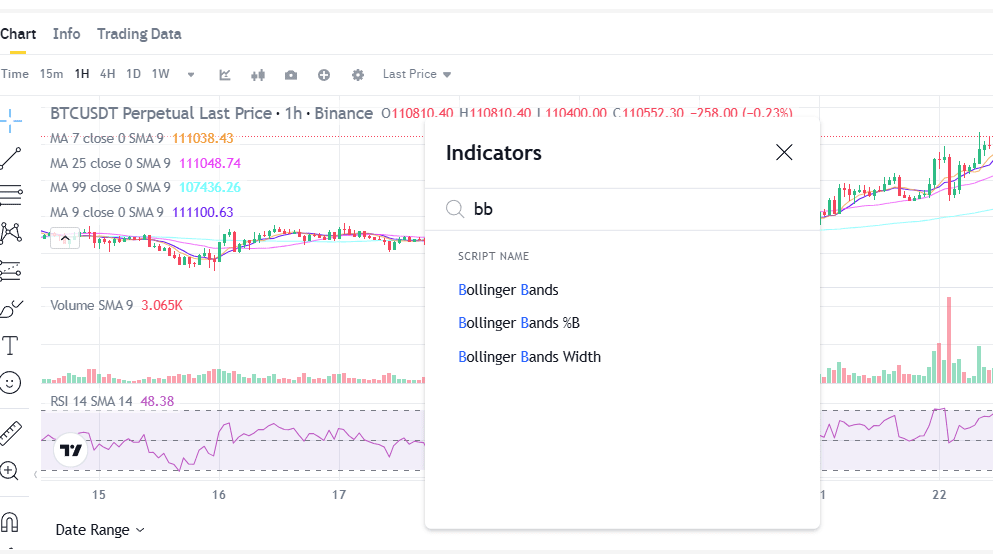This screenshot has height=555, width=993.
Task: Toggle the magnet snap mode
Action: pos(9,523)
